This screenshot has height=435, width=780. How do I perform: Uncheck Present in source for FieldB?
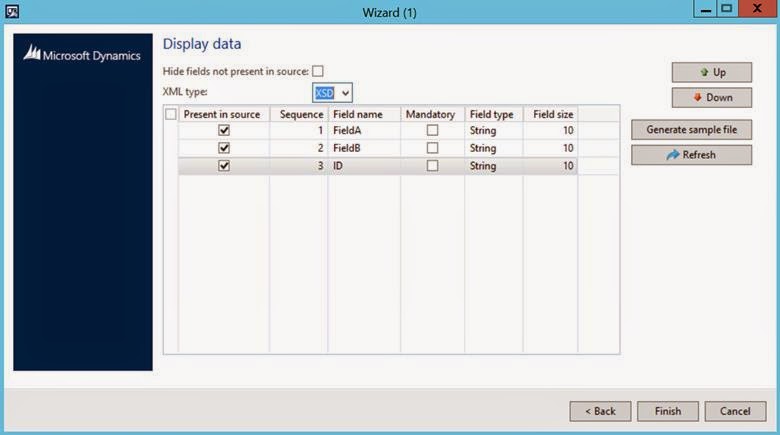point(224,148)
